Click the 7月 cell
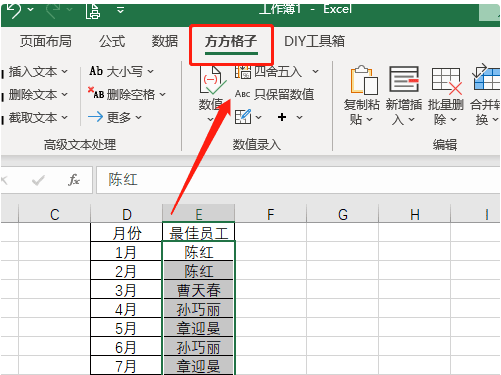501x375 pixels. click(126, 365)
